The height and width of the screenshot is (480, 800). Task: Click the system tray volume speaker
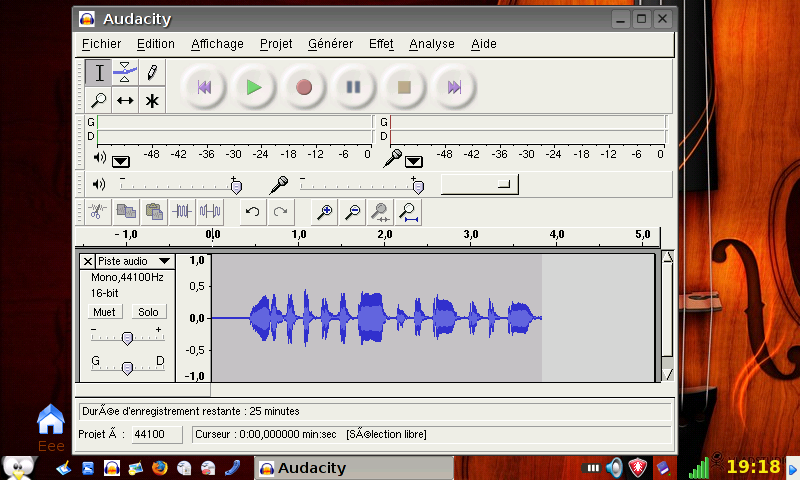coord(614,468)
